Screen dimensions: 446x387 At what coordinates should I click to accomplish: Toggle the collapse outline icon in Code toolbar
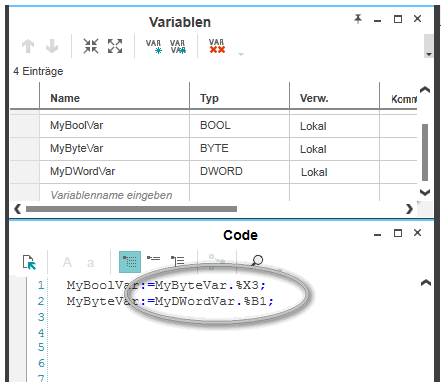click(154, 259)
